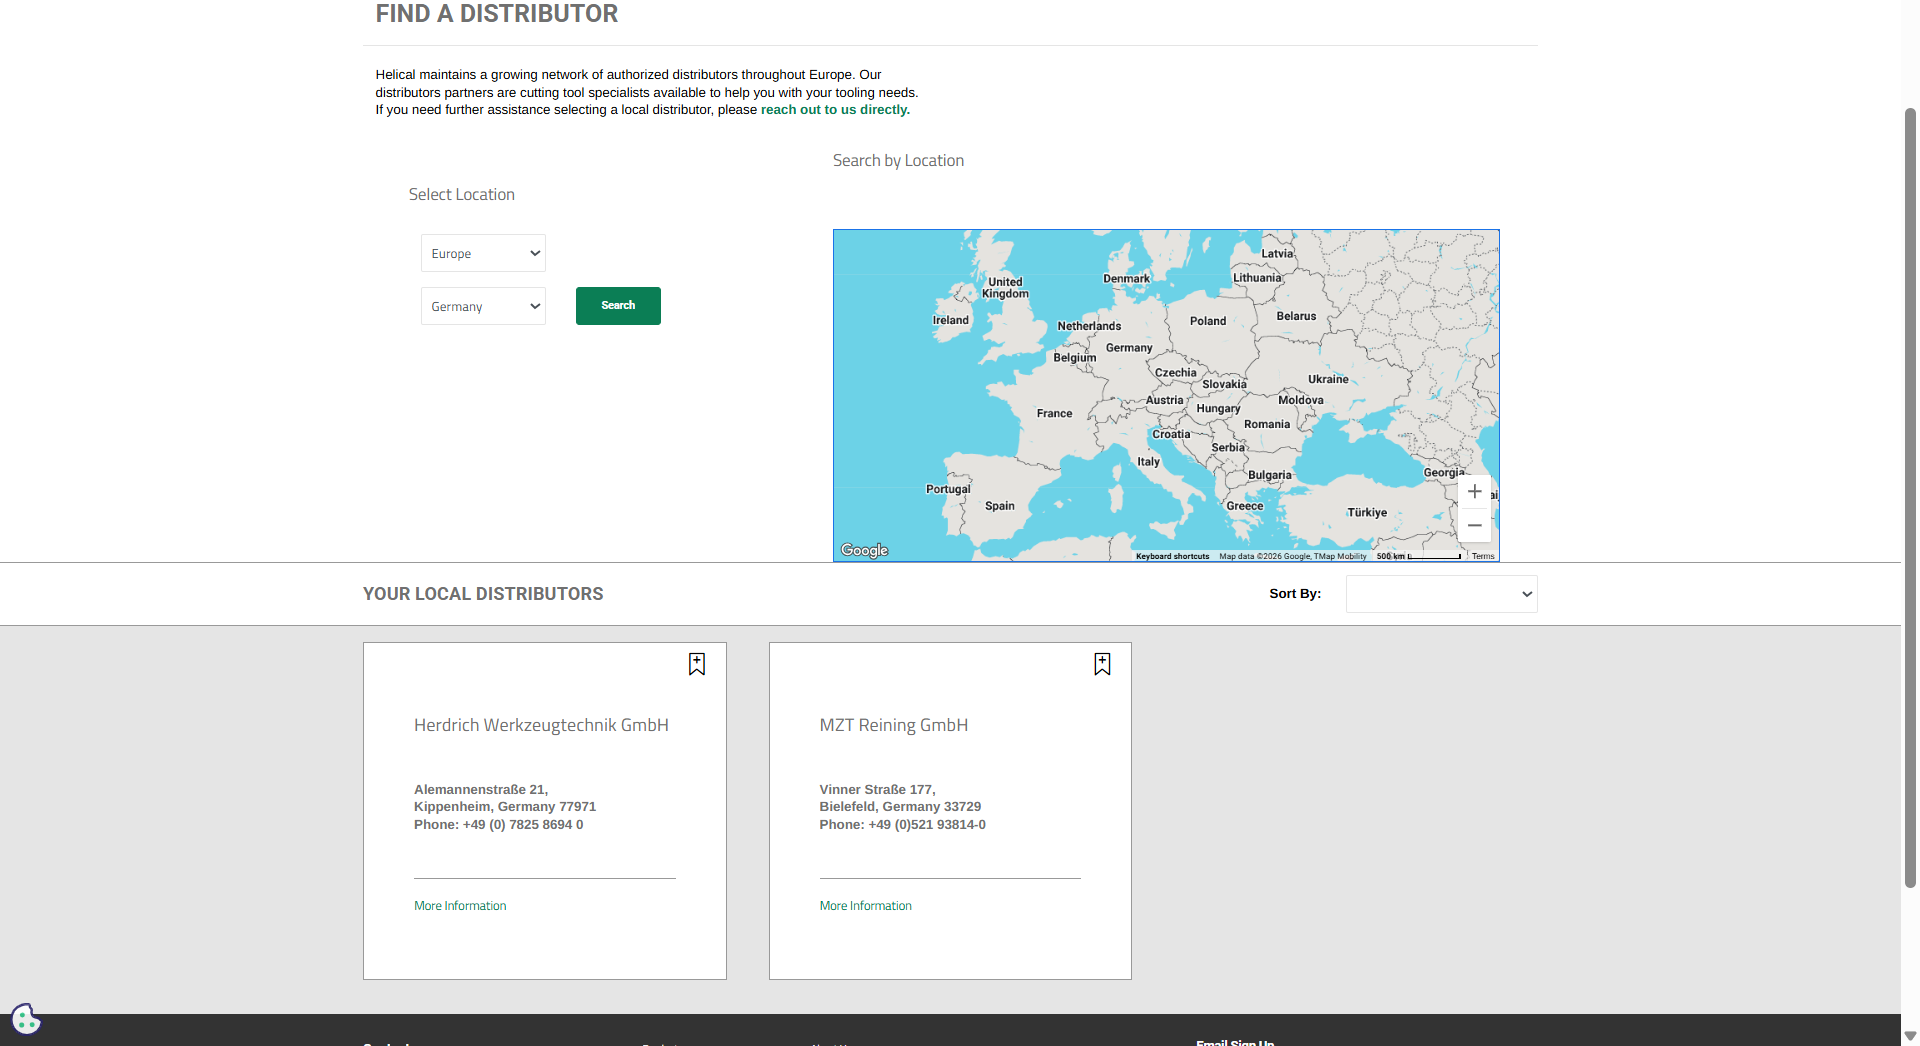This screenshot has width=1920, height=1046.
Task: Click the green Search button
Action: 617,305
